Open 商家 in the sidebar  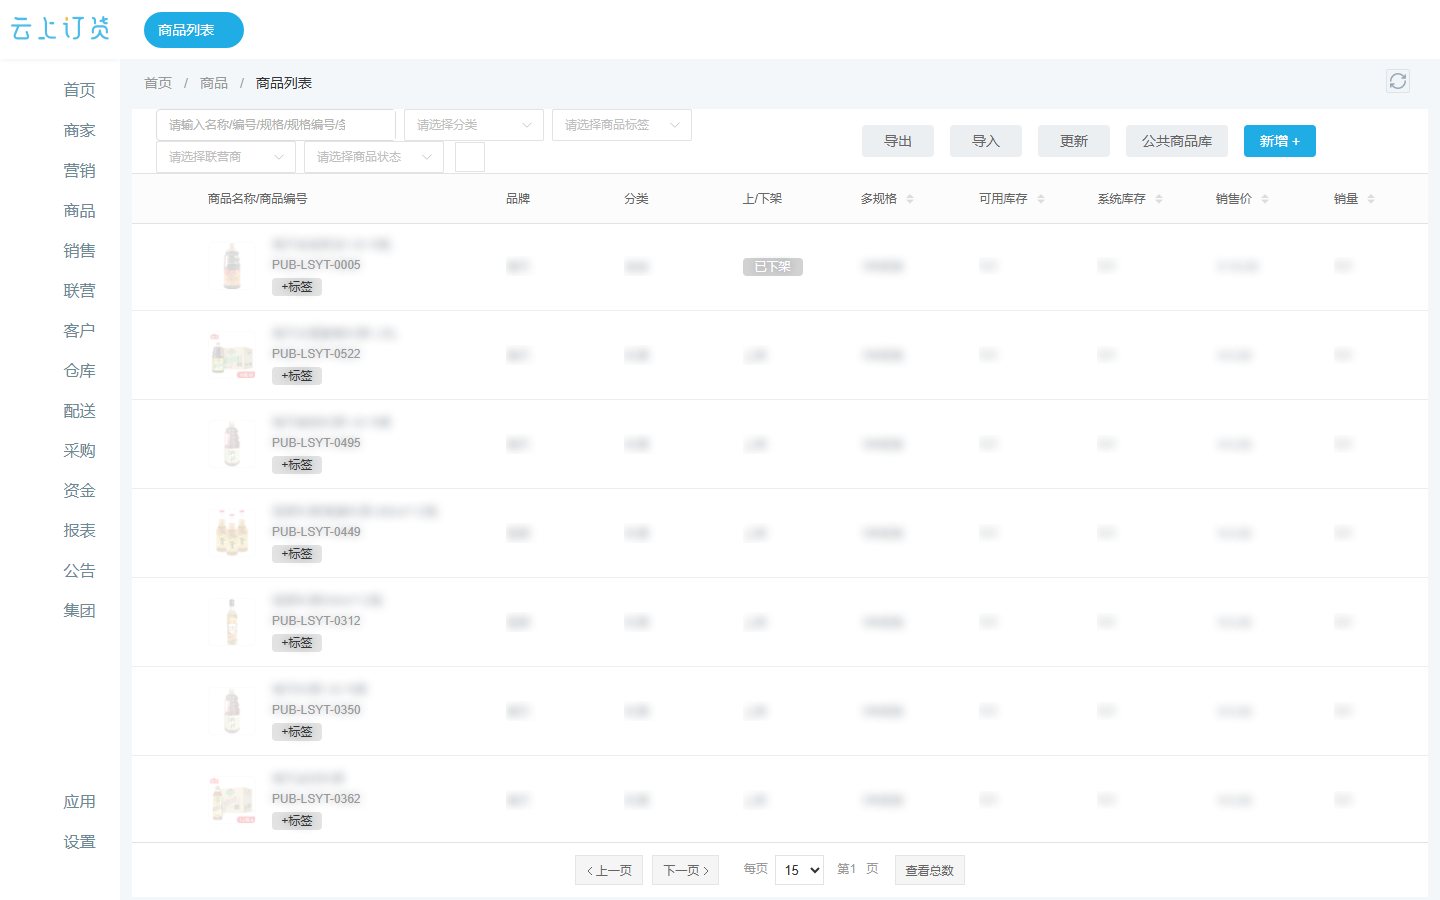80,130
